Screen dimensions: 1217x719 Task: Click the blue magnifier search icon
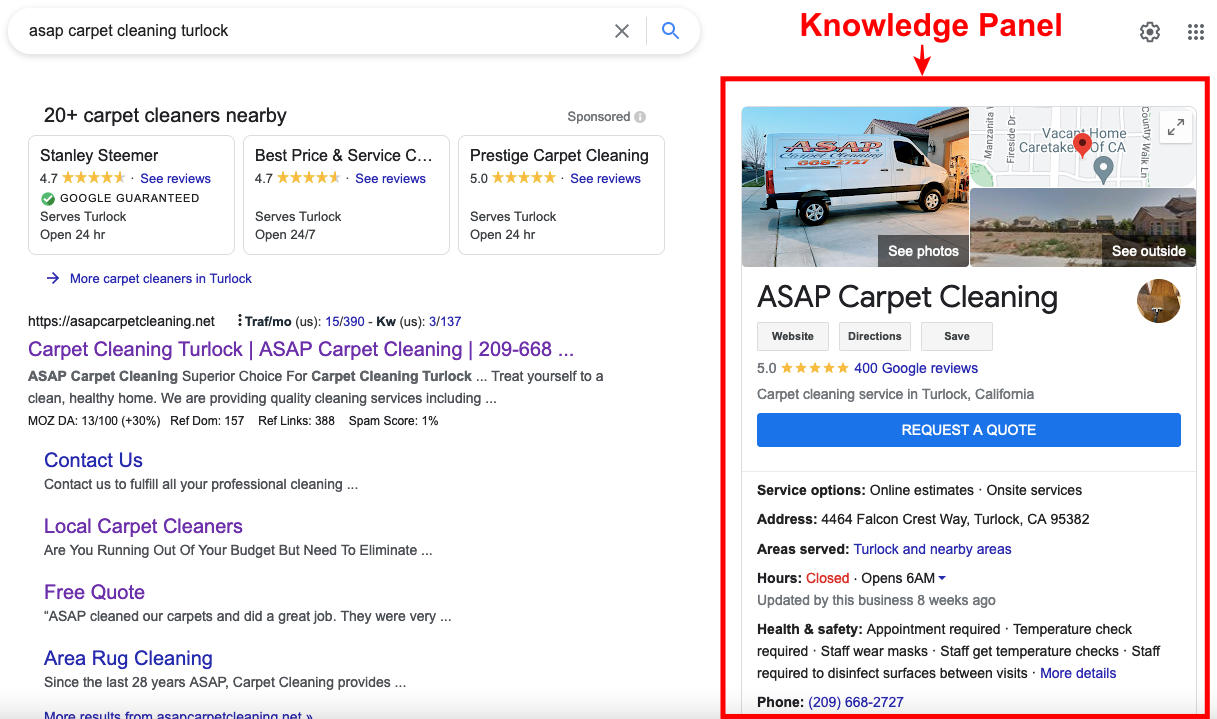671,31
